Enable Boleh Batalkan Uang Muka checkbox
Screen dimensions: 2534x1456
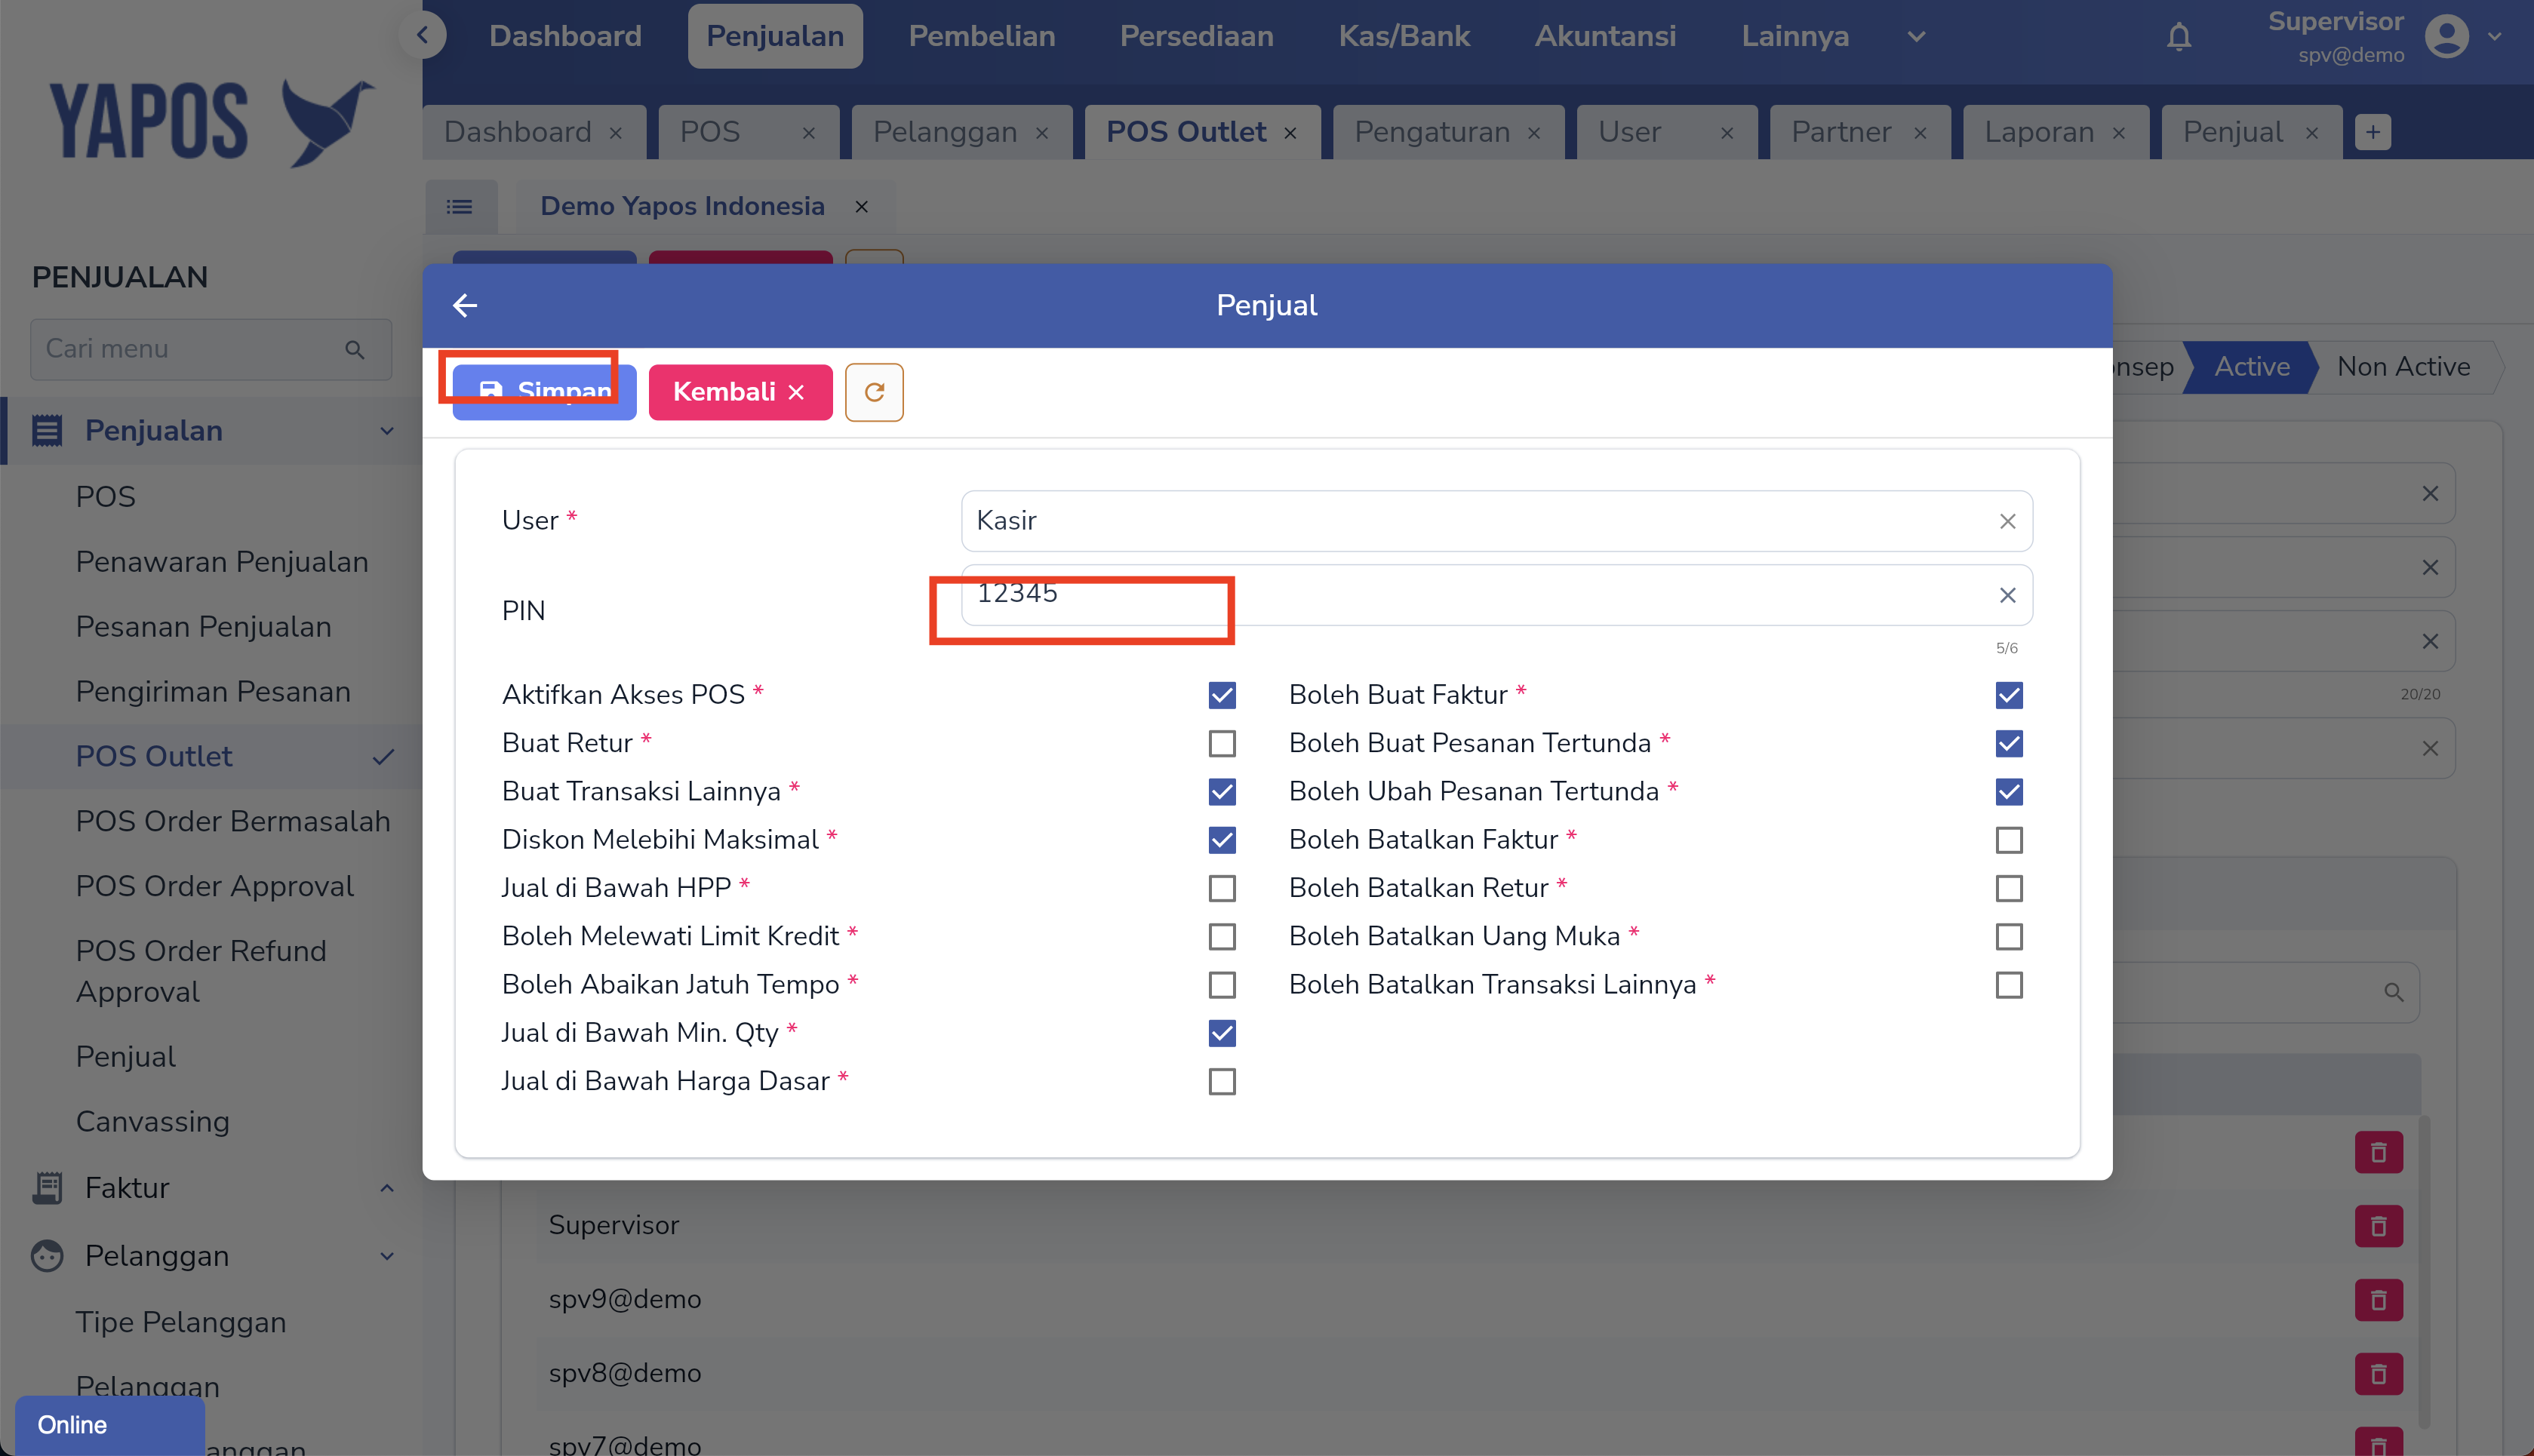(2009, 937)
